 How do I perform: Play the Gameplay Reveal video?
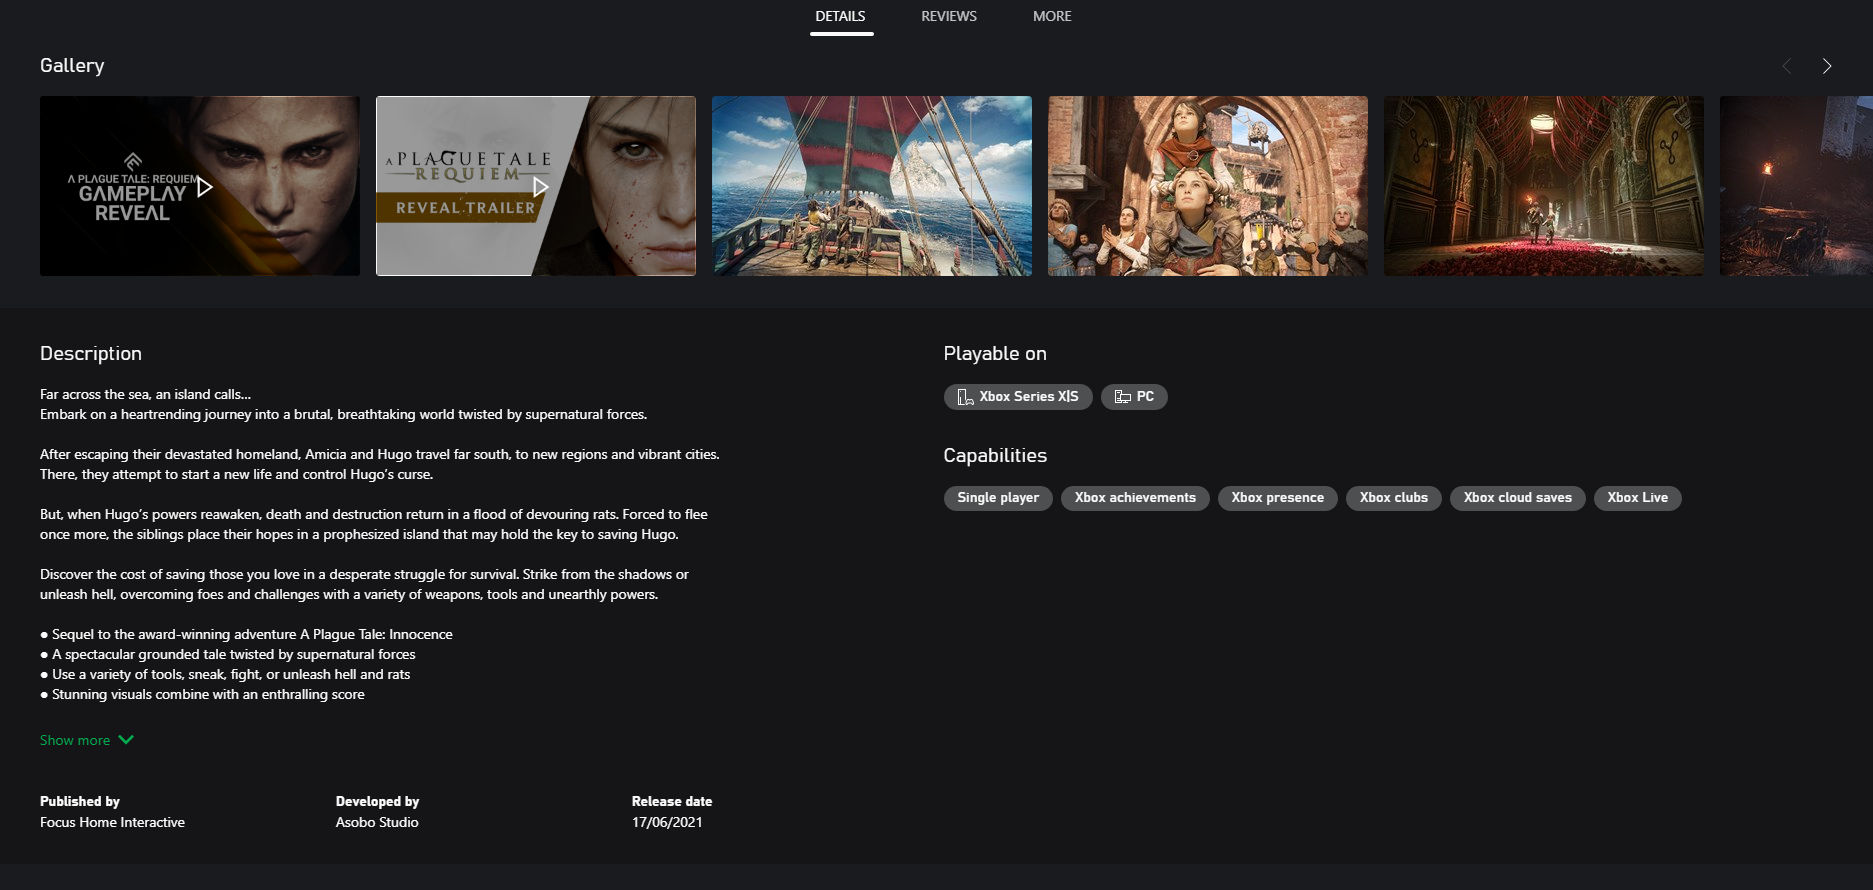coord(200,186)
